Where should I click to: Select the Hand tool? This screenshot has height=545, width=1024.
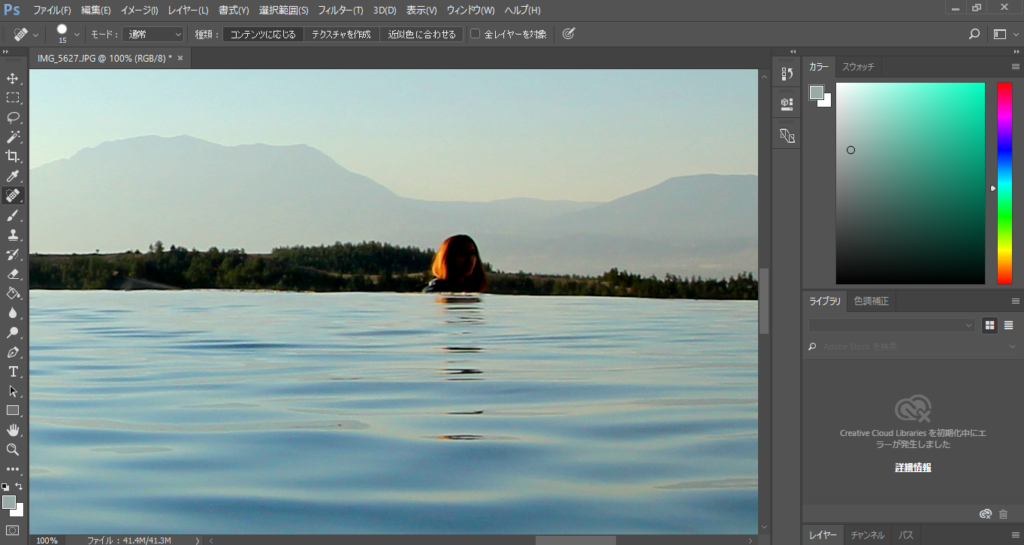[x=13, y=429]
